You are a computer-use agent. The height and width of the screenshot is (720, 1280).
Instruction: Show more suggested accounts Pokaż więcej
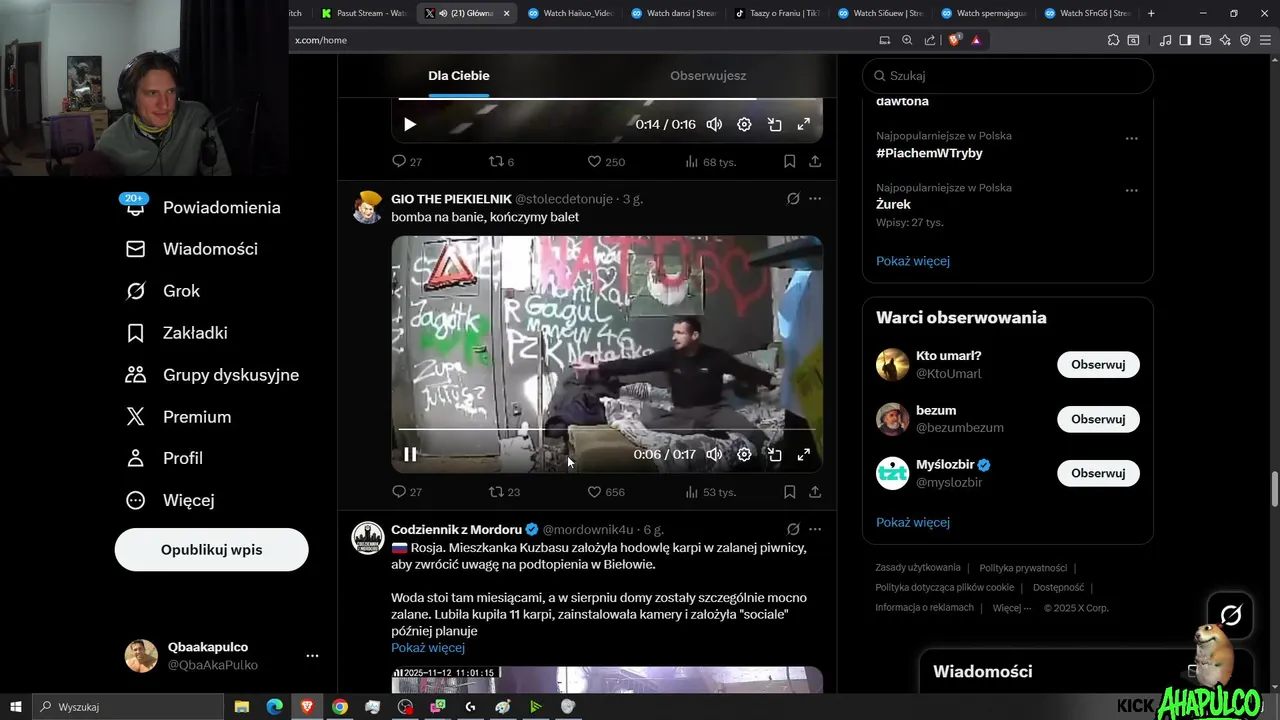tap(913, 522)
